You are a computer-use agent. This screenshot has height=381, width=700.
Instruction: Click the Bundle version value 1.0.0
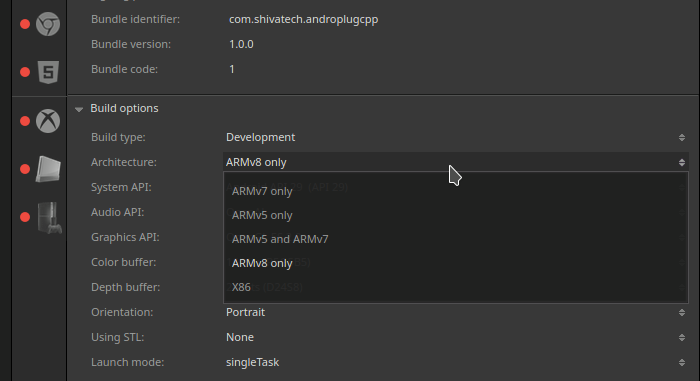pos(241,44)
